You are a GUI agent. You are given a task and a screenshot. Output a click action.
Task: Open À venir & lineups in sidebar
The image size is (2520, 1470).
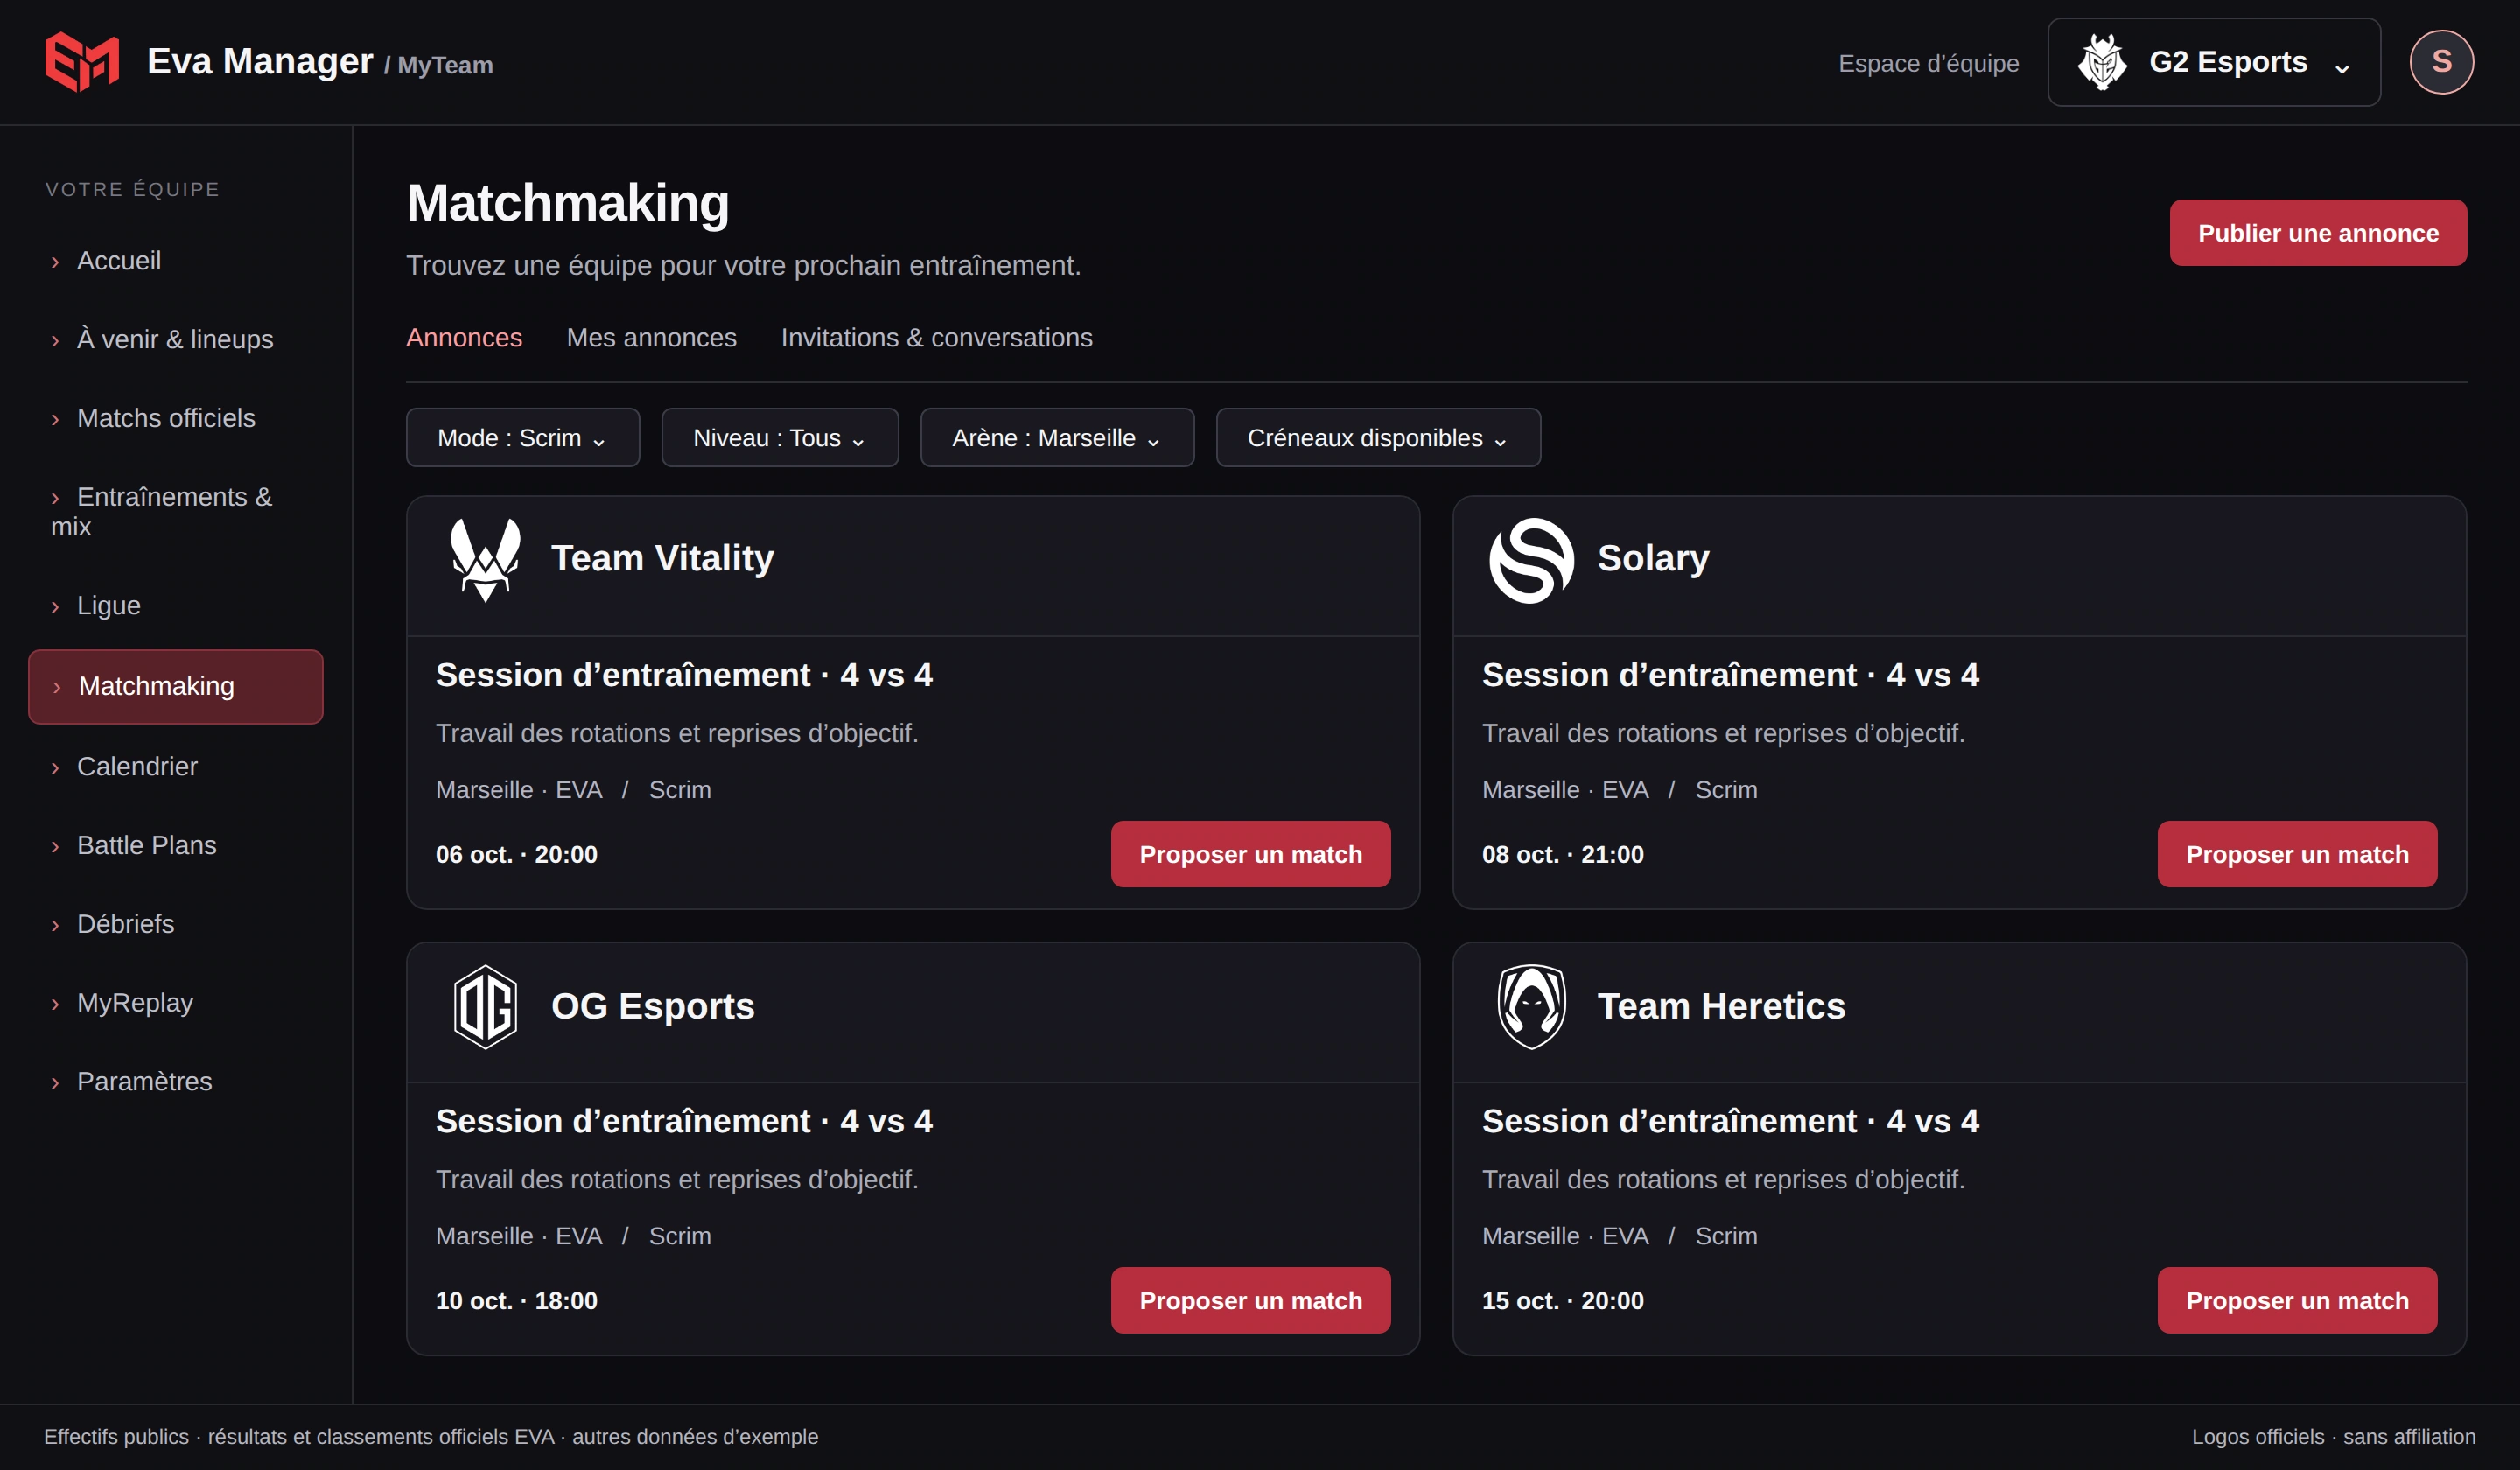(176, 340)
